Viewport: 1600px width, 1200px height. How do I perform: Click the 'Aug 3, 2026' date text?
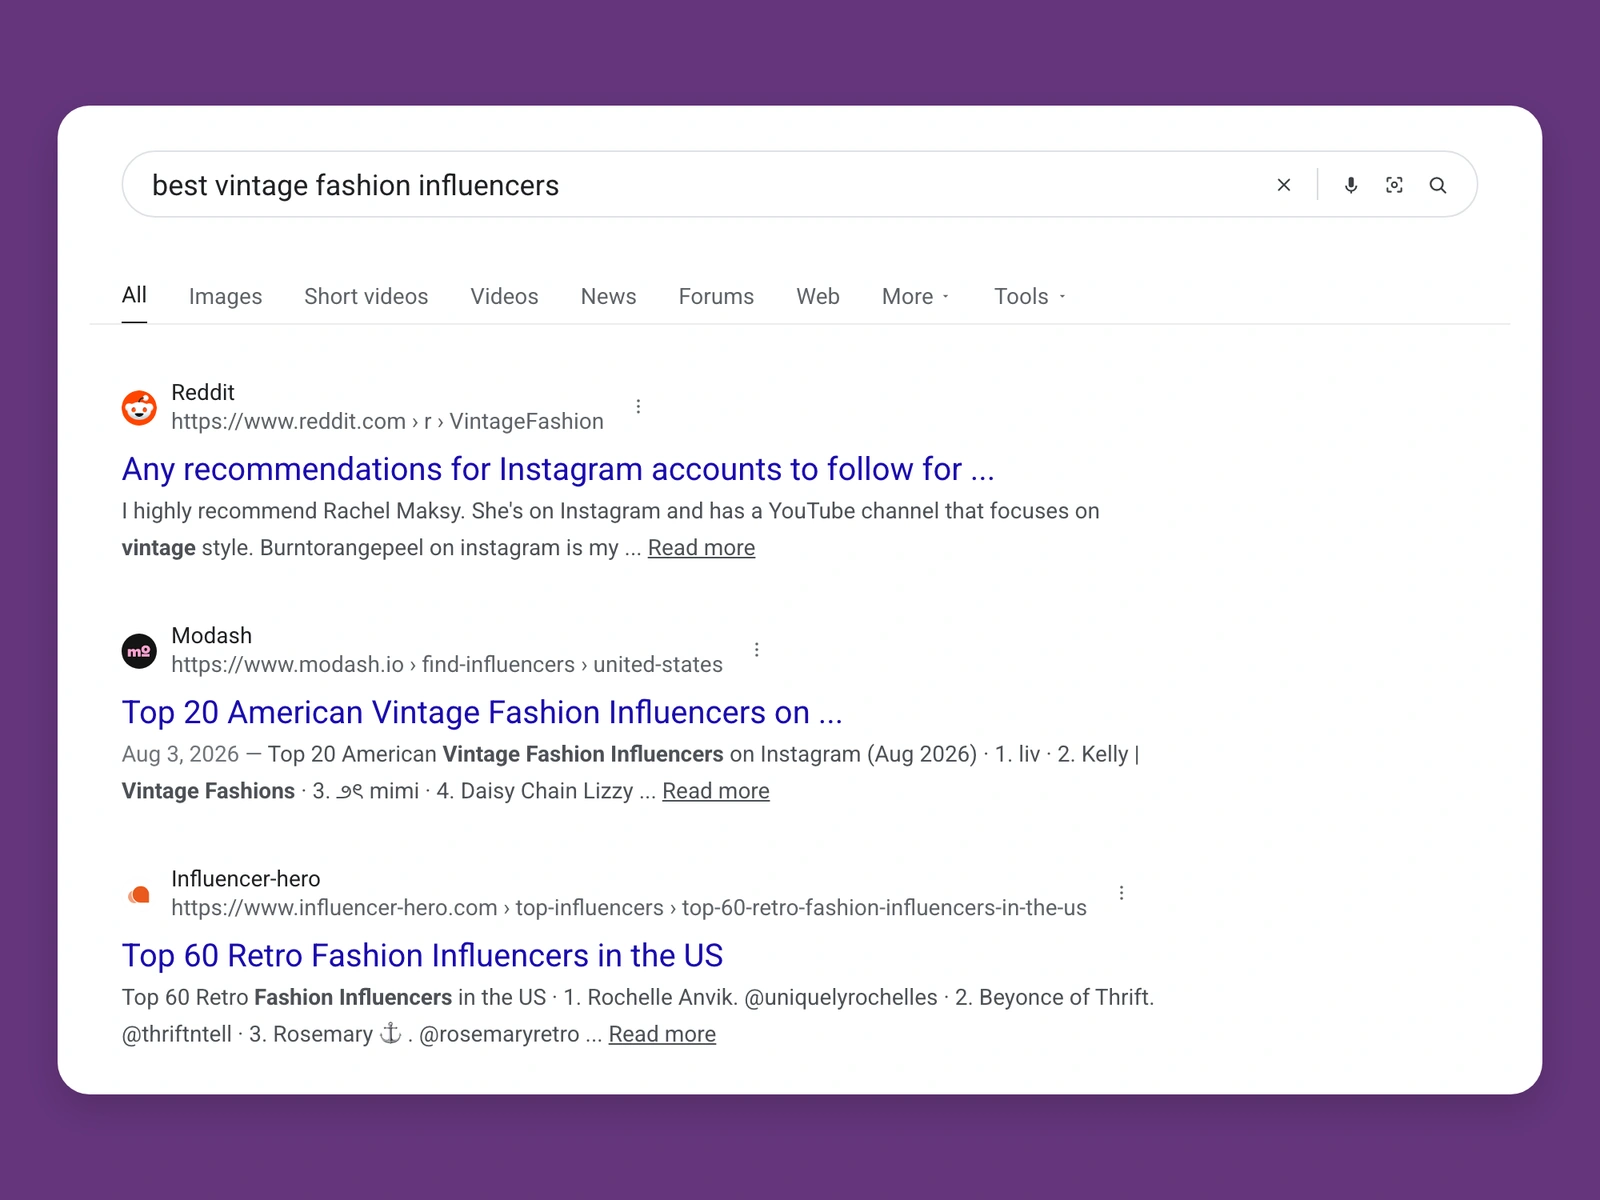(180, 754)
